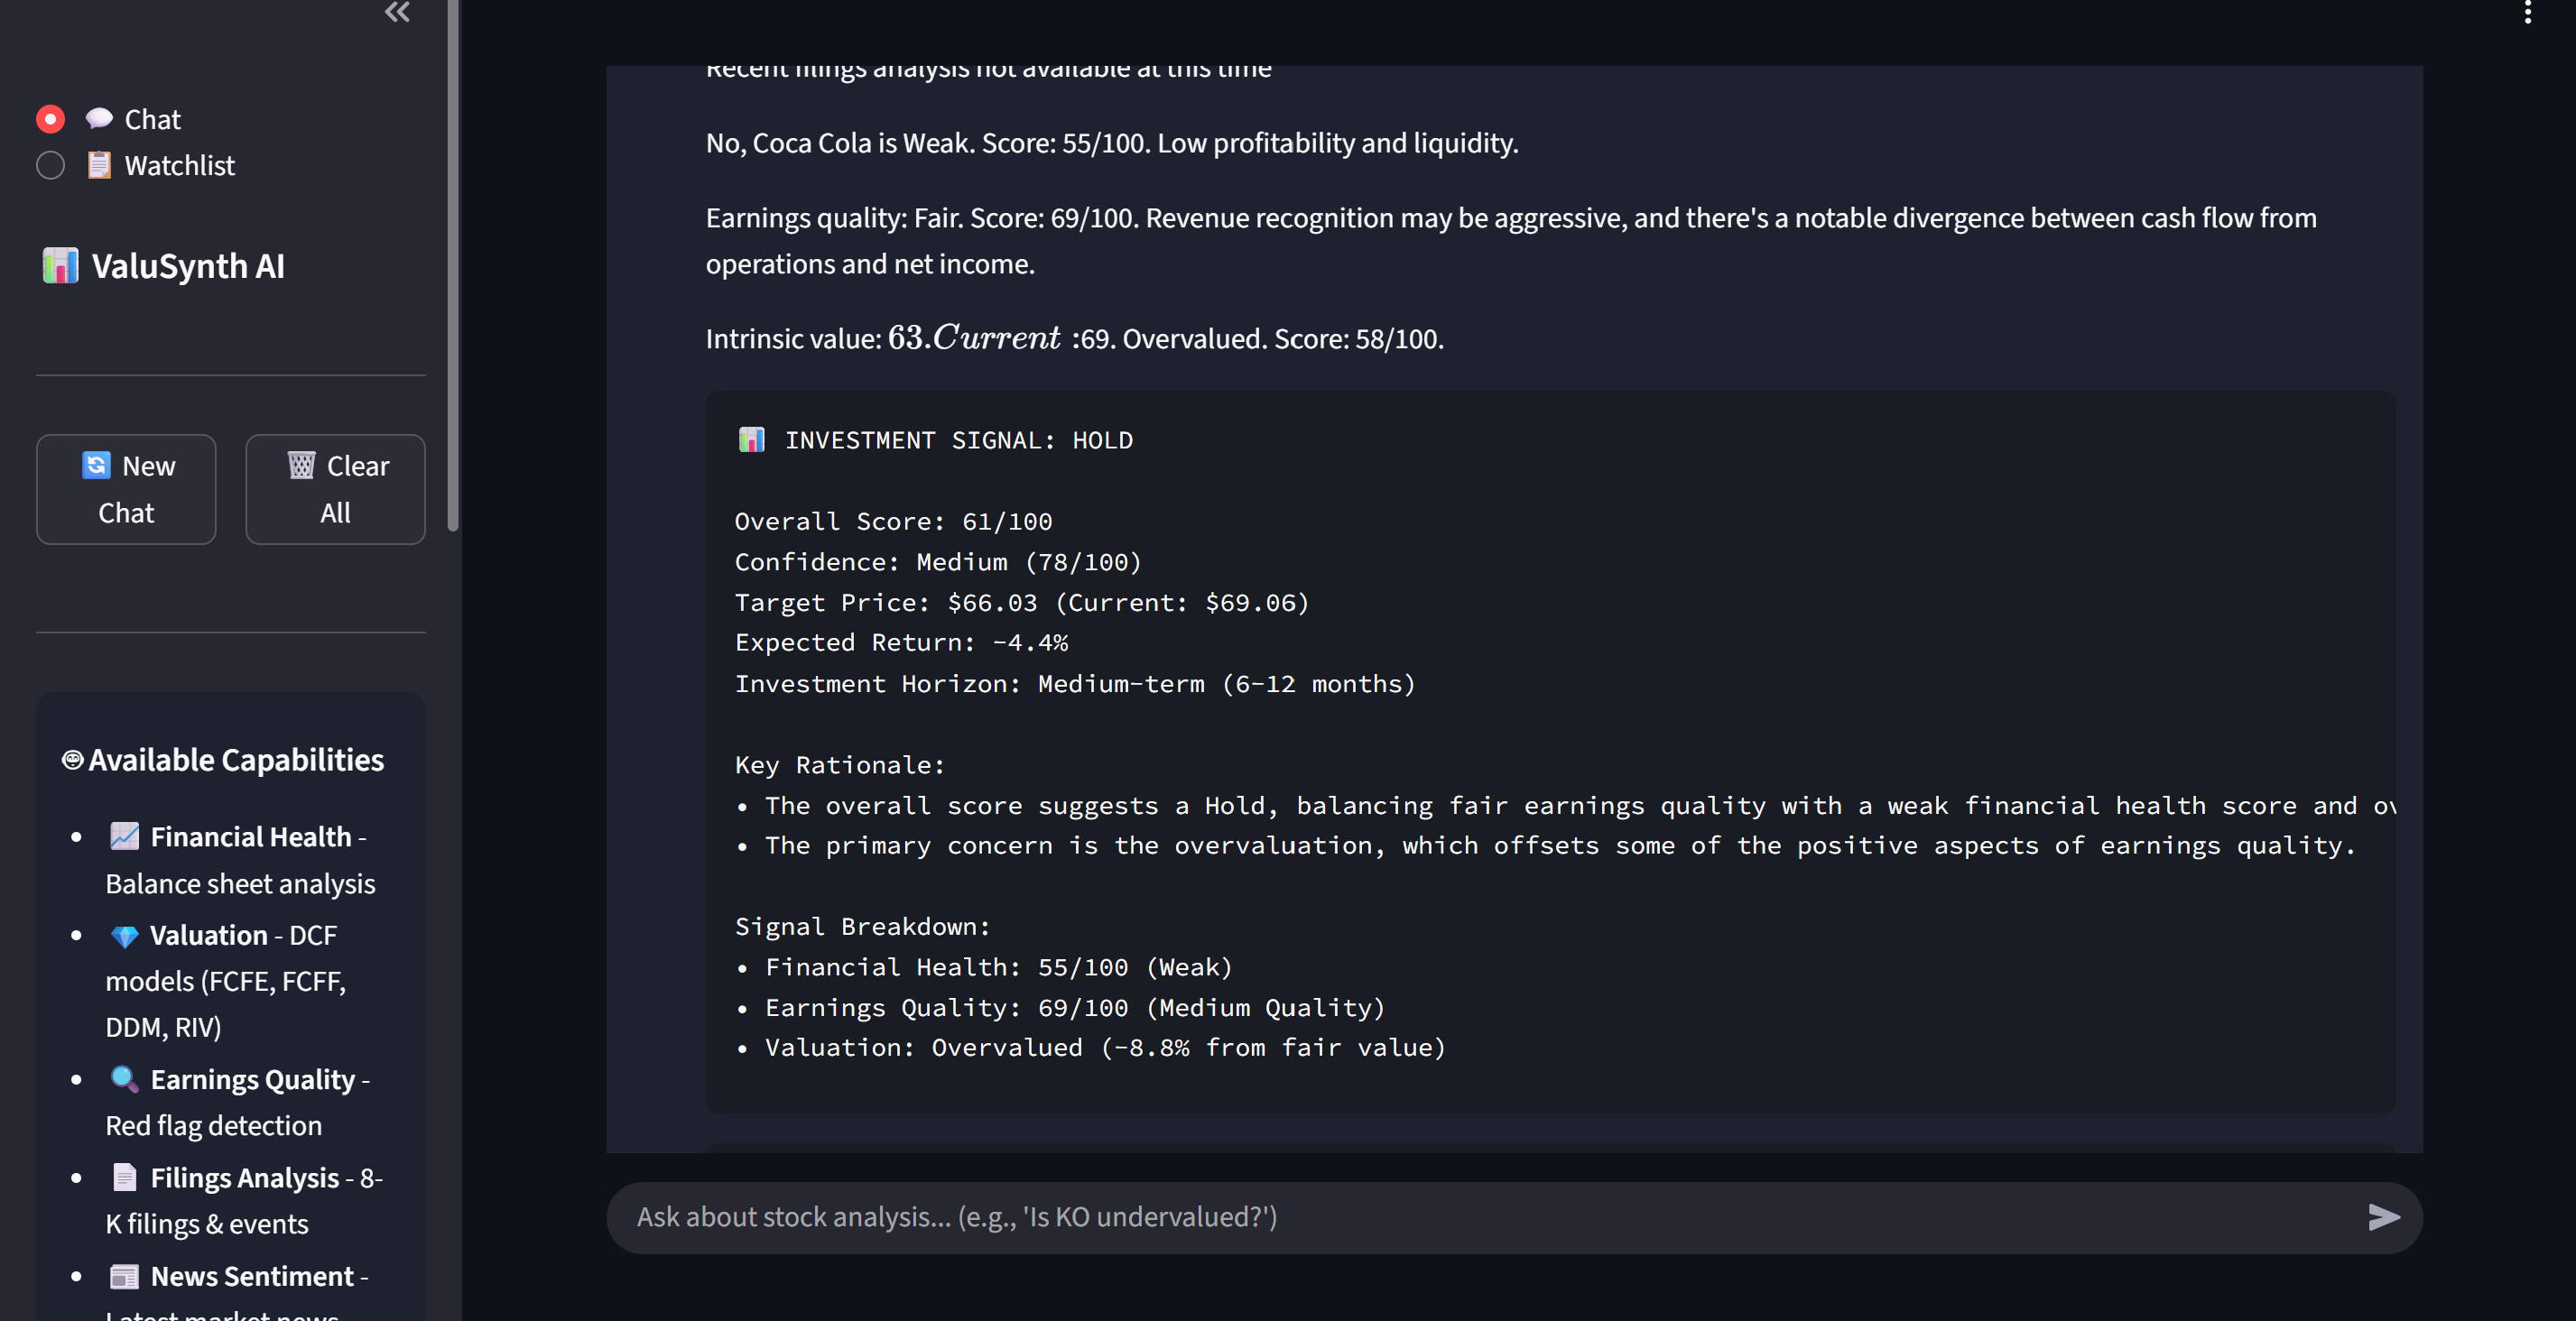Viewport: 2576px width, 1321px height.
Task: Click the send arrow icon
Action: [2383, 1216]
